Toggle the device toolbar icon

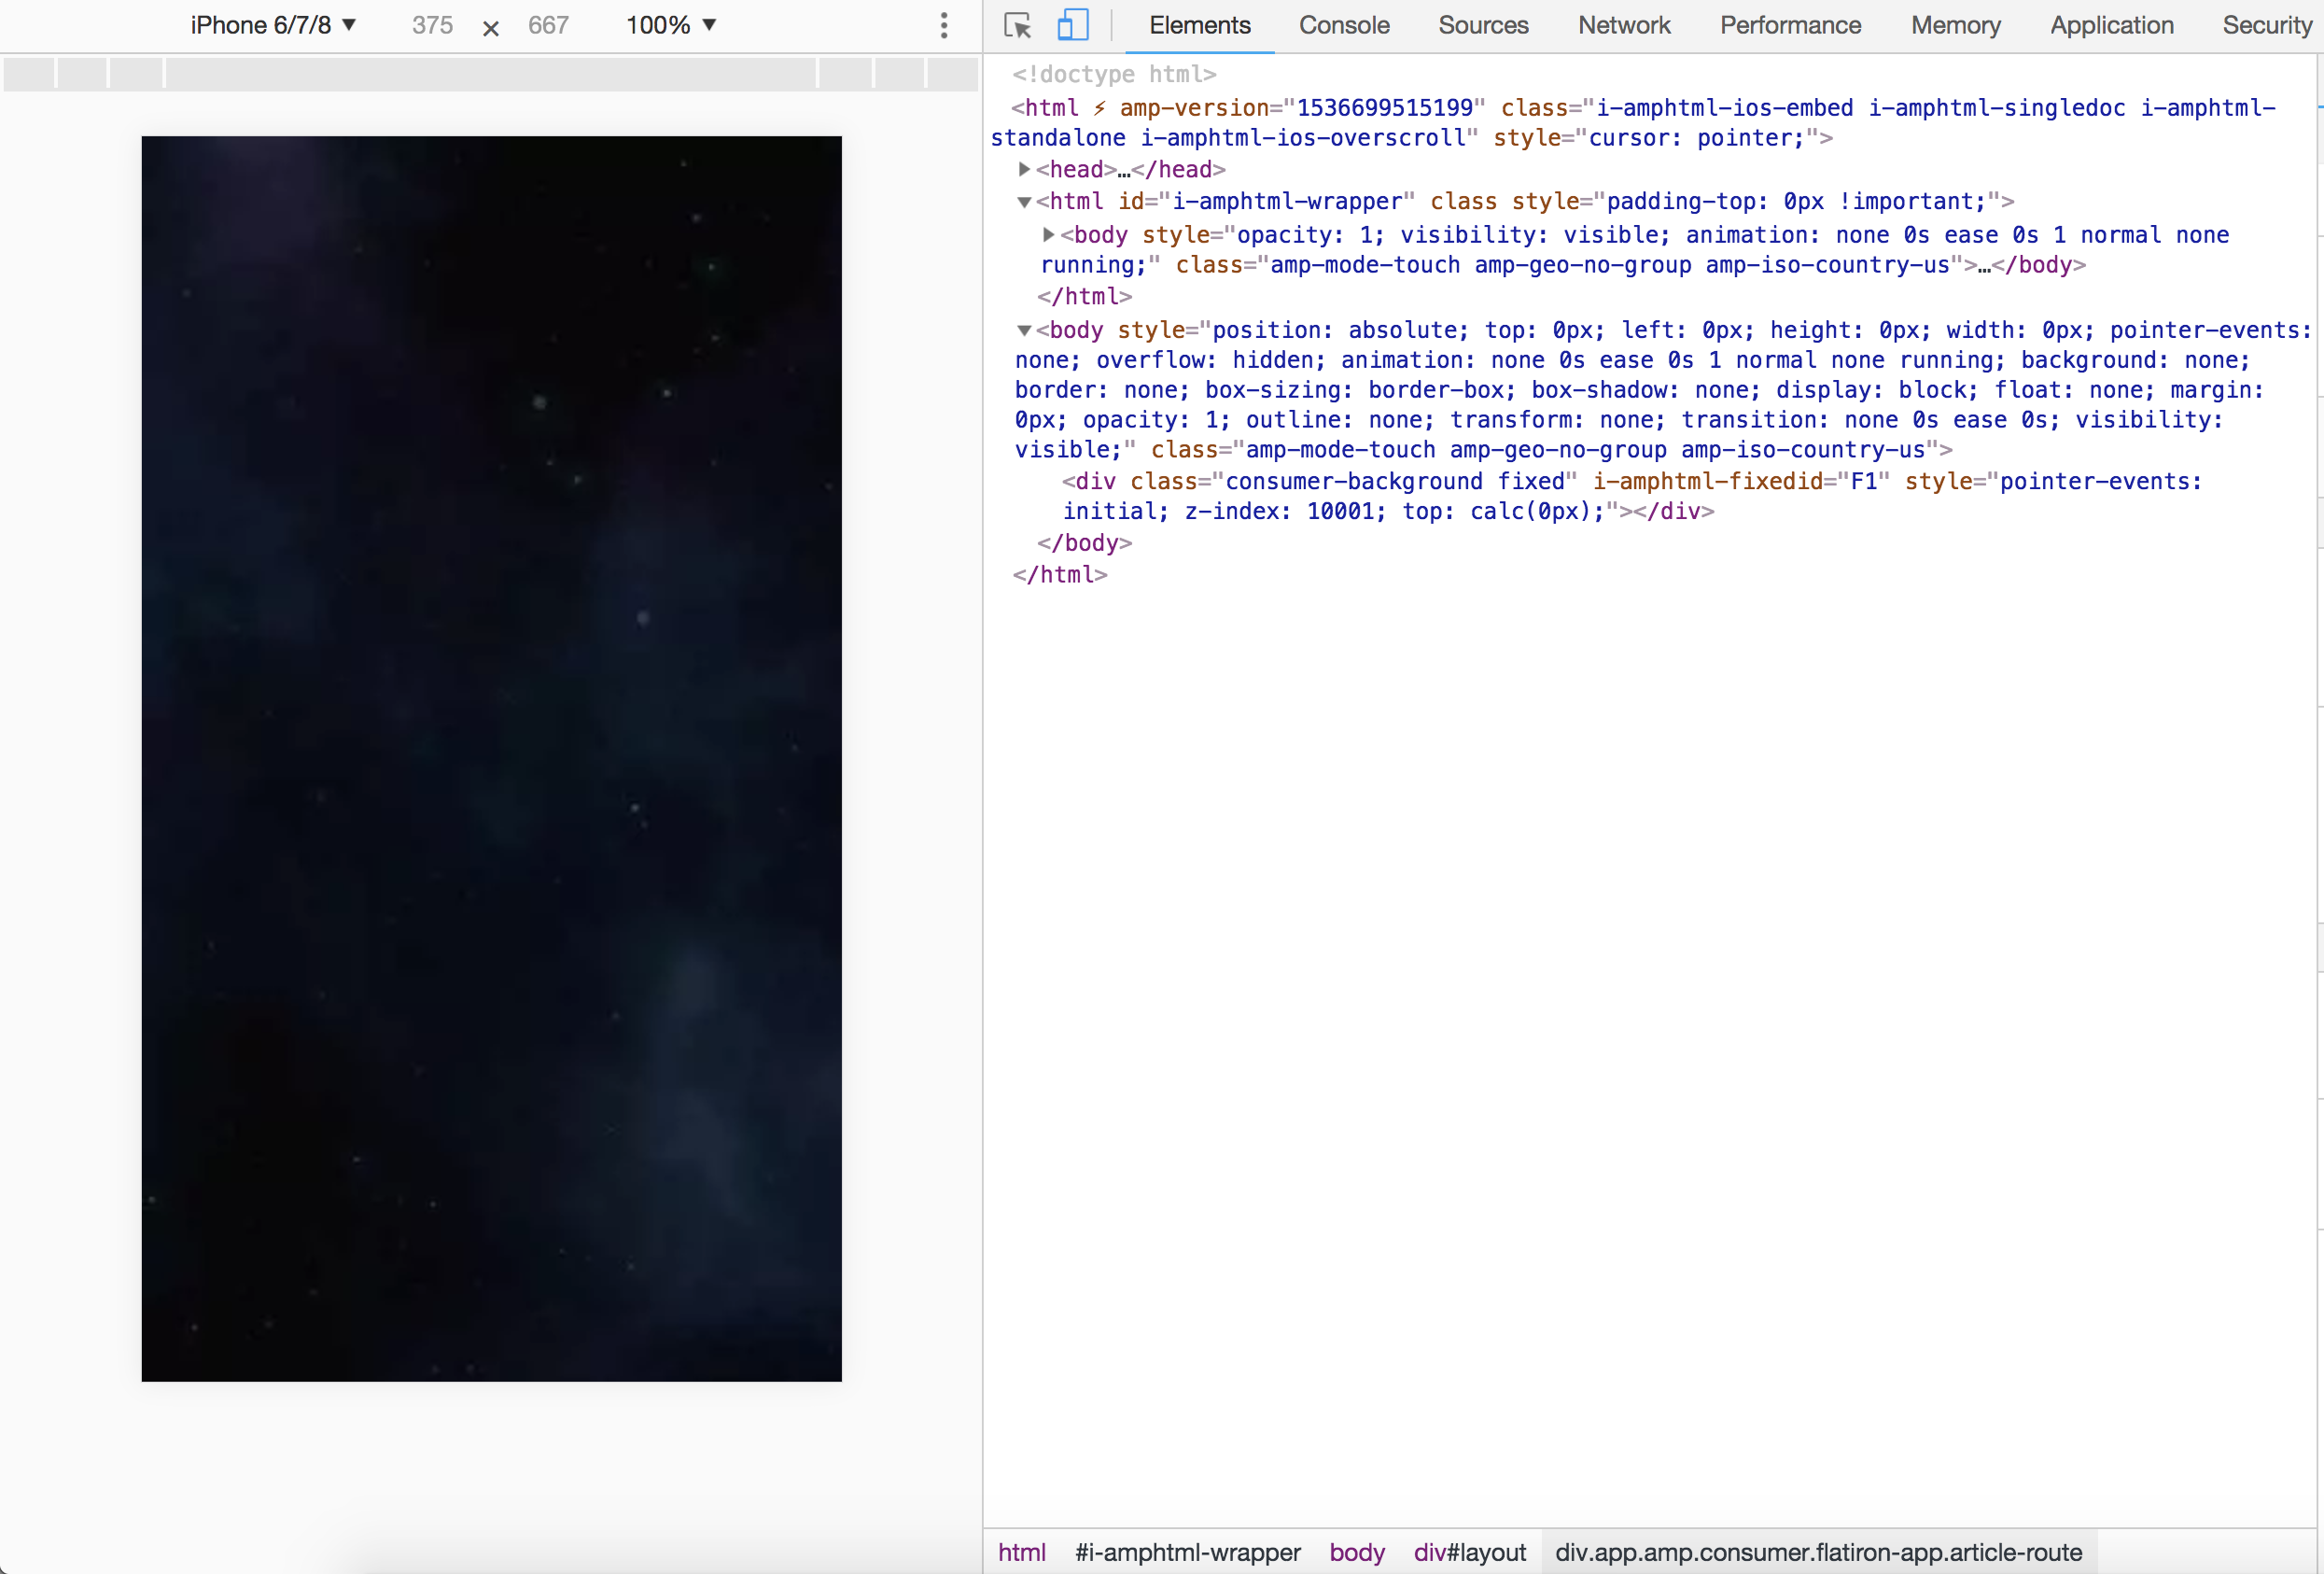(1072, 25)
